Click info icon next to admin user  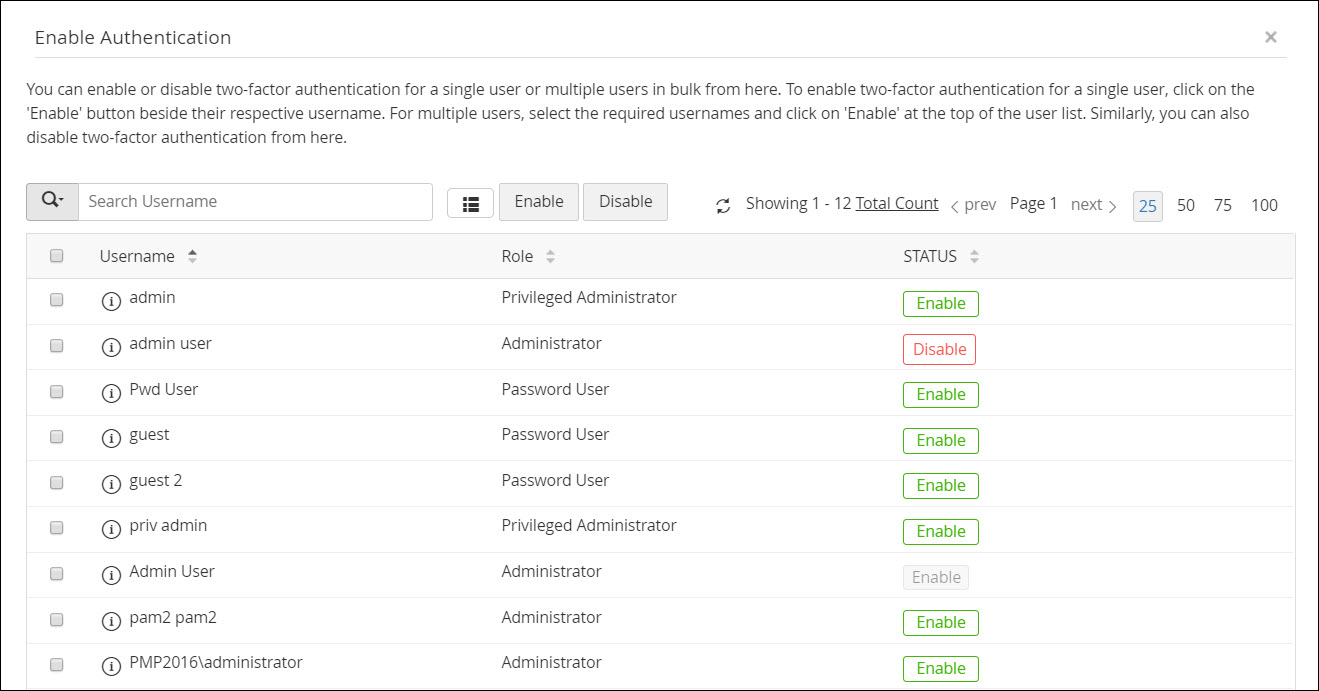(x=111, y=348)
